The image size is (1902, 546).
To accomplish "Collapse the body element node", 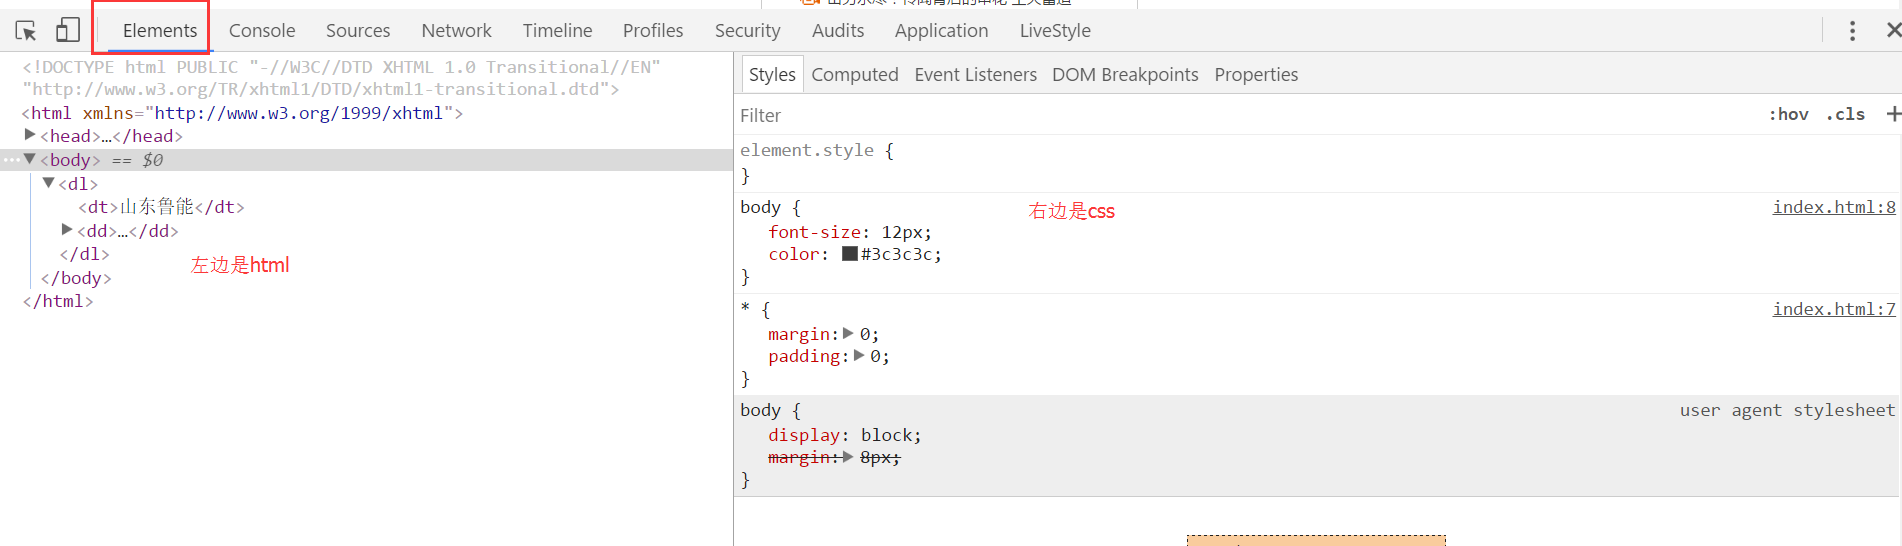I will click(x=30, y=159).
